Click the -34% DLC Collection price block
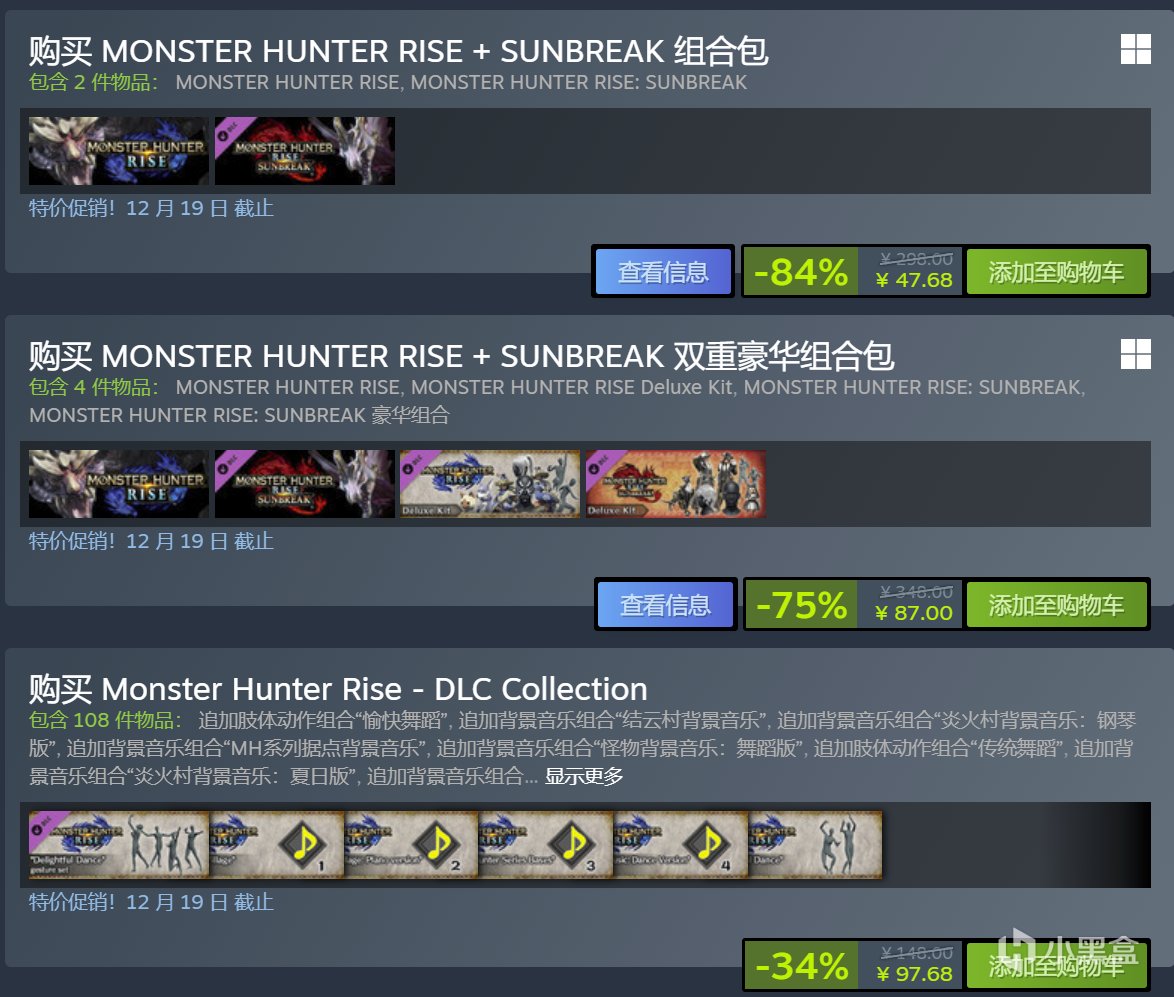This screenshot has height=997, width=1174. click(x=853, y=965)
